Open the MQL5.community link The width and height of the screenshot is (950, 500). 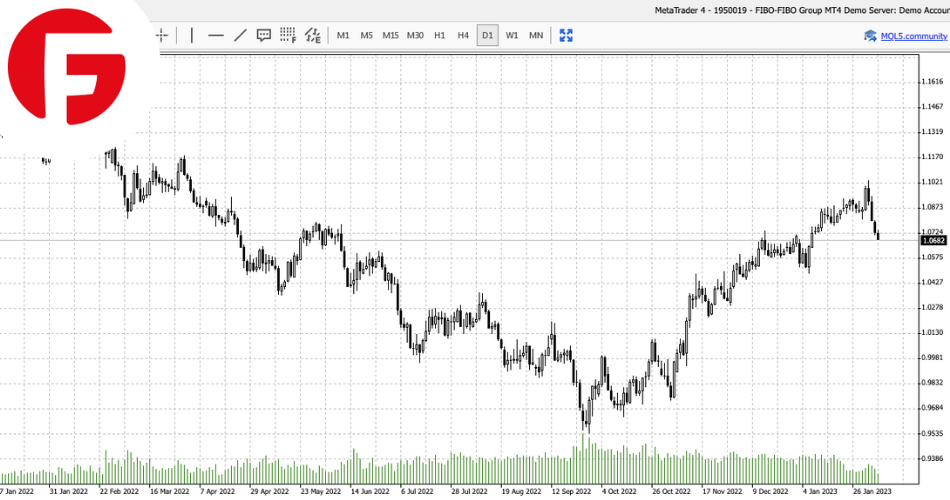tap(912, 35)
